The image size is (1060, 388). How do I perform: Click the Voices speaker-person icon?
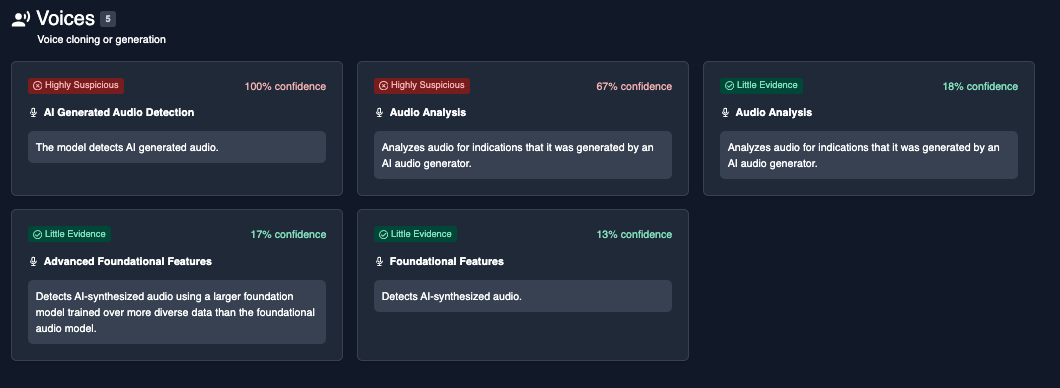[x=21, y=19]
